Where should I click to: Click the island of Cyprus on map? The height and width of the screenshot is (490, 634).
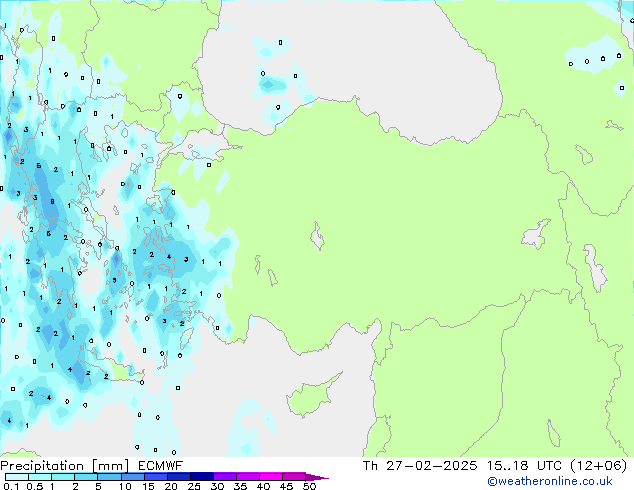point(311,396)
